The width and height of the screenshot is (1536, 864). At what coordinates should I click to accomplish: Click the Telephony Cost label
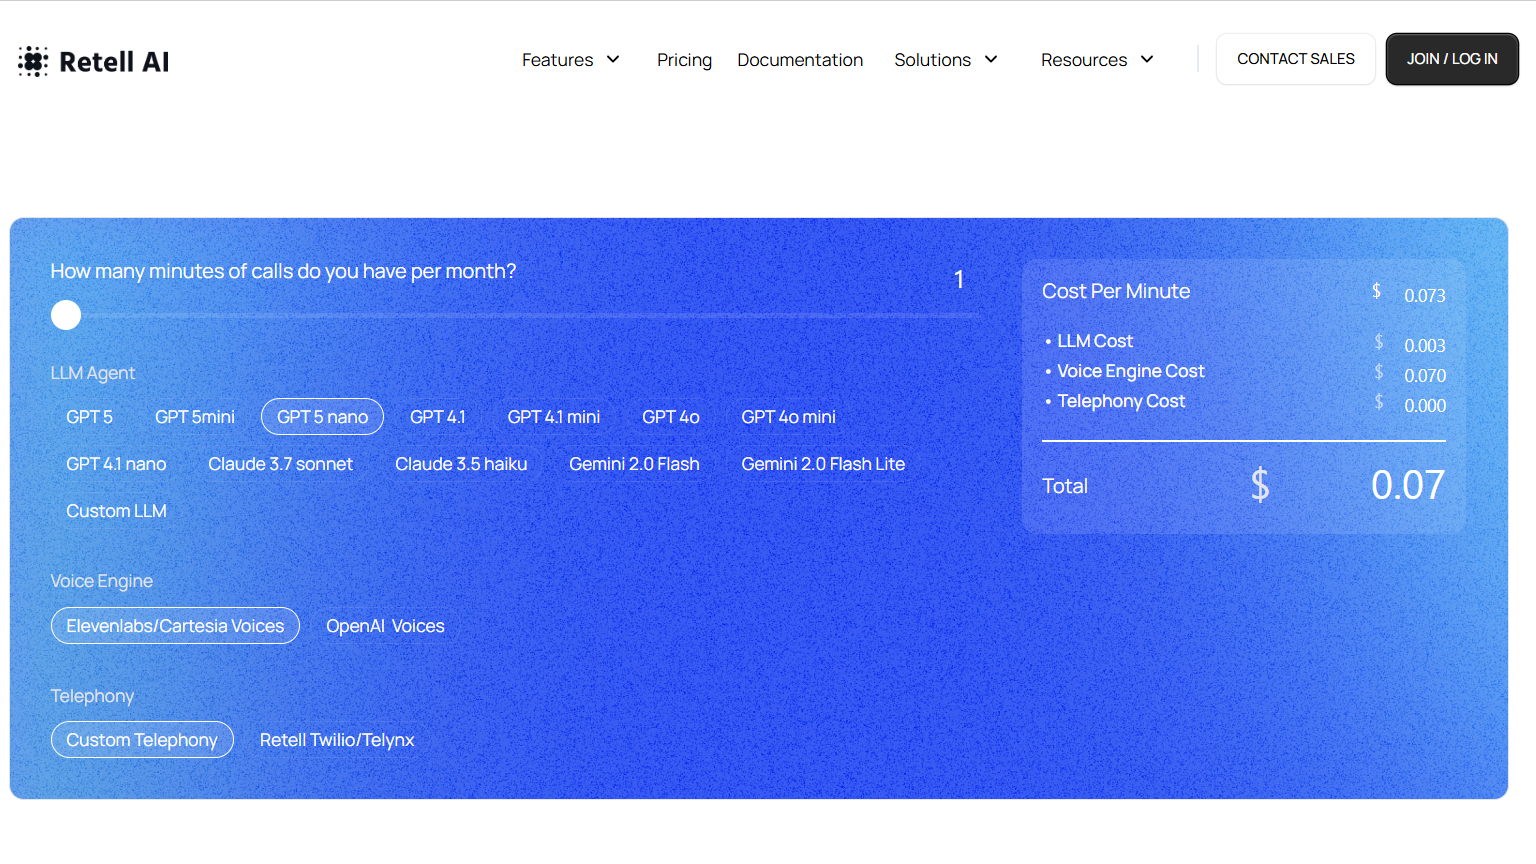click(x=1121, y=401)
